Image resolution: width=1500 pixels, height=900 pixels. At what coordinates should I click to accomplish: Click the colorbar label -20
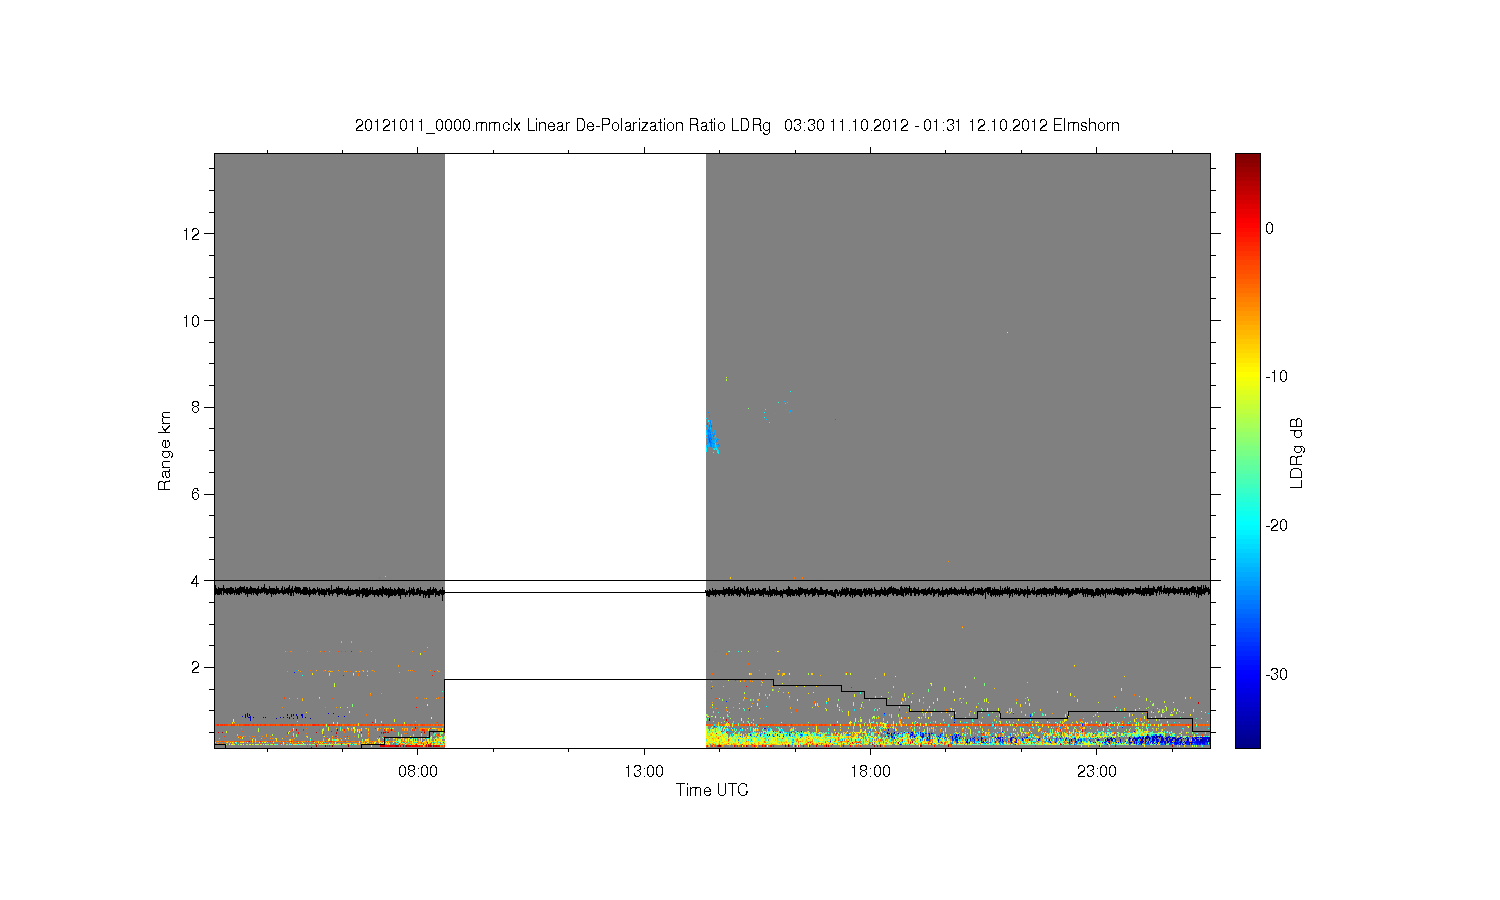pos(1276,526)
